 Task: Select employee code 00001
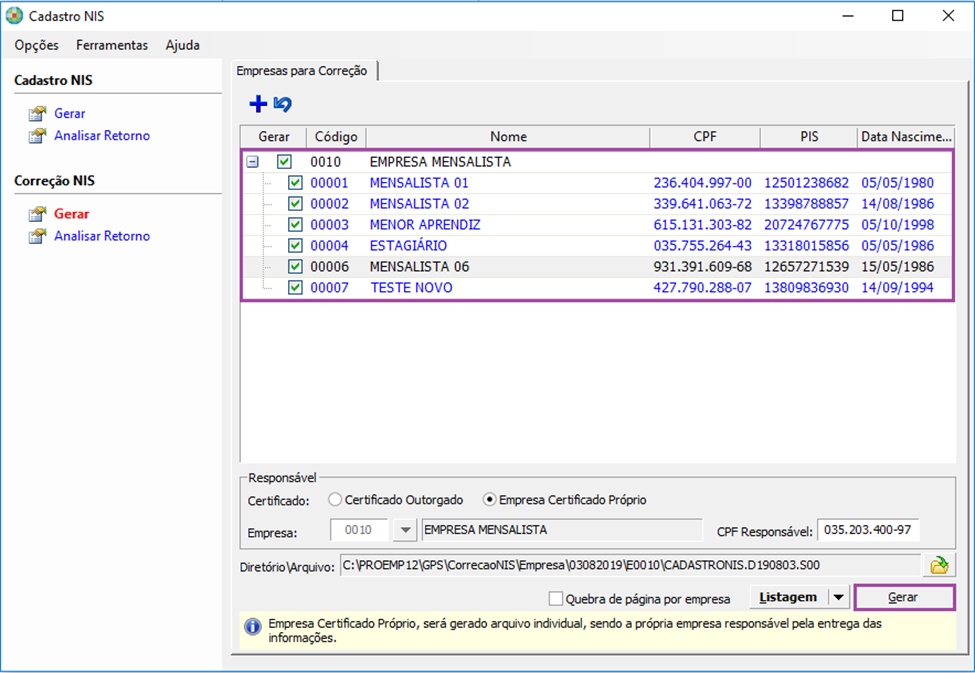tap(330, 183)
